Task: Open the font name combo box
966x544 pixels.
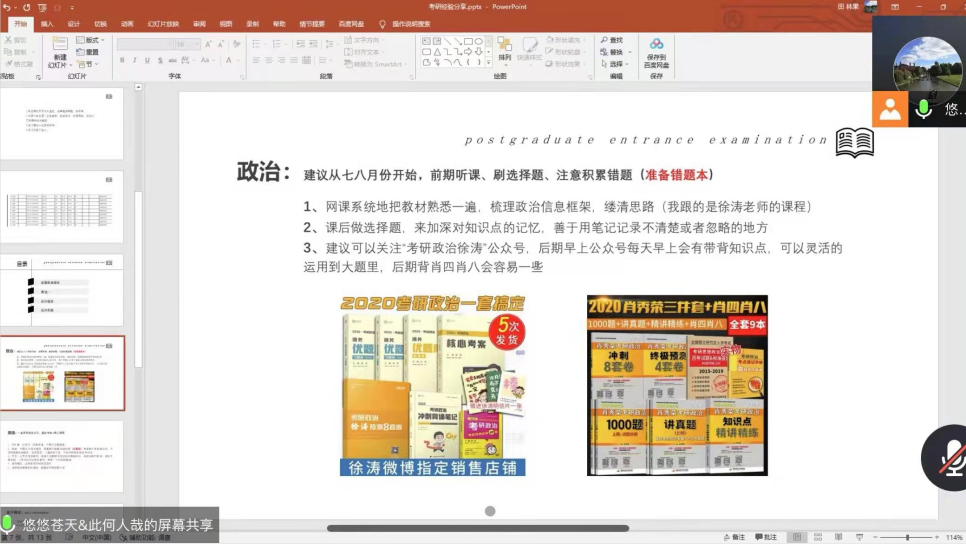Action: (x=145, y=44)
